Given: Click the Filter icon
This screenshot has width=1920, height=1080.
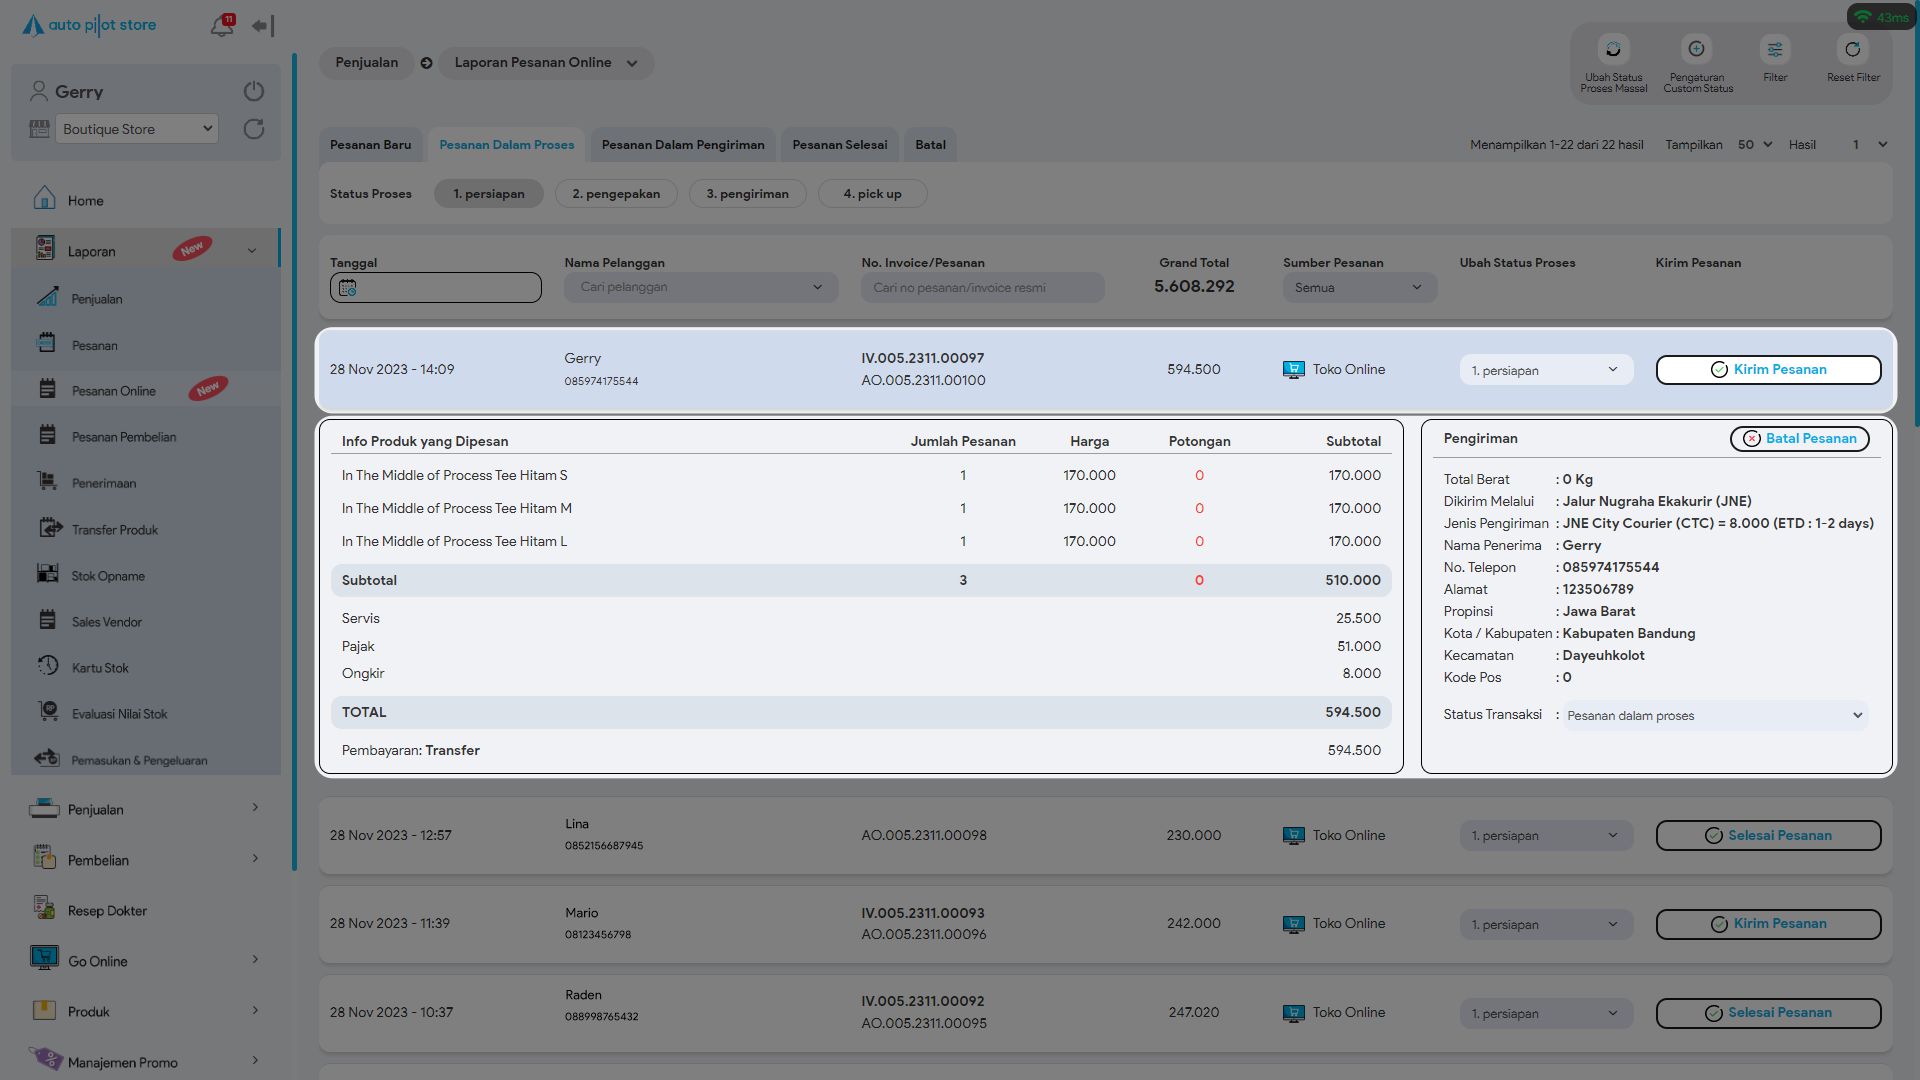Looking at the screenshot, I should 1775,50.
